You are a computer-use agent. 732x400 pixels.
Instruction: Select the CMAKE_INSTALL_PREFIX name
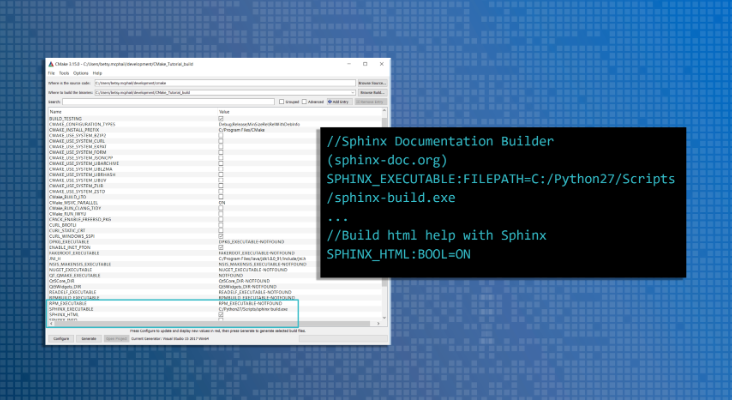click(x=74, y=130)
